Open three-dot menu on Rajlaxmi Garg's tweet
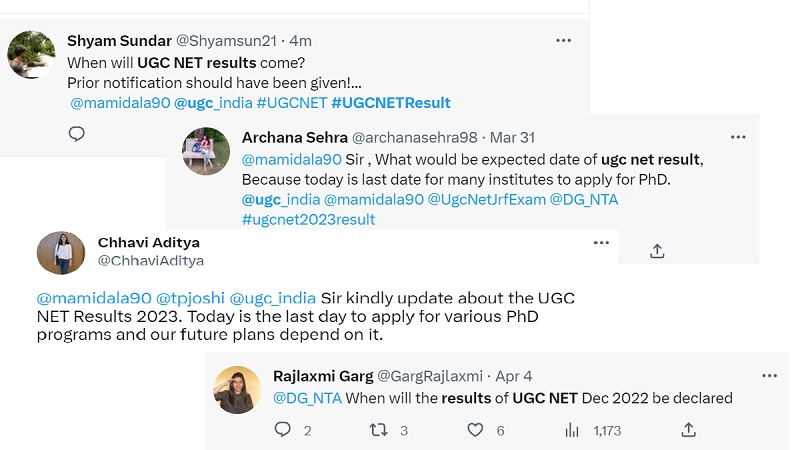 tap(769, 375)
